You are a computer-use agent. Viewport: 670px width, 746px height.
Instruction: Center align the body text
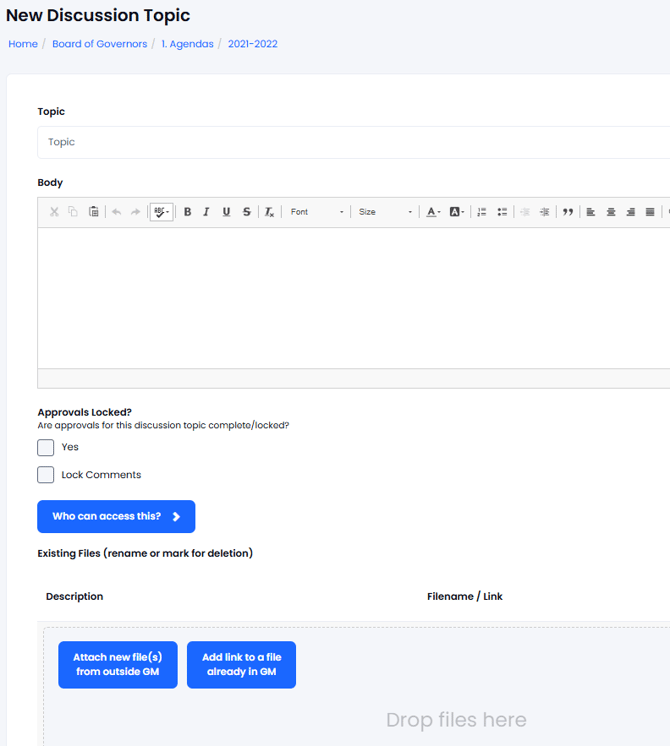tap(611, 212)
